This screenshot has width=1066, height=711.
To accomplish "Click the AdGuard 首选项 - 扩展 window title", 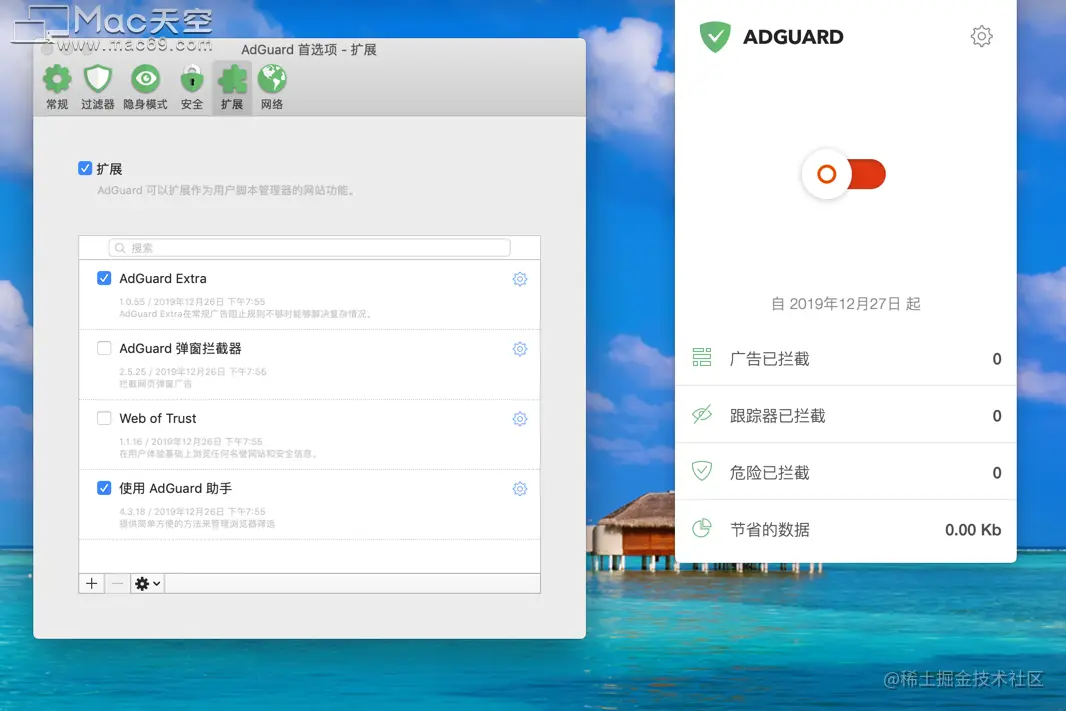I will coord(309,50).
